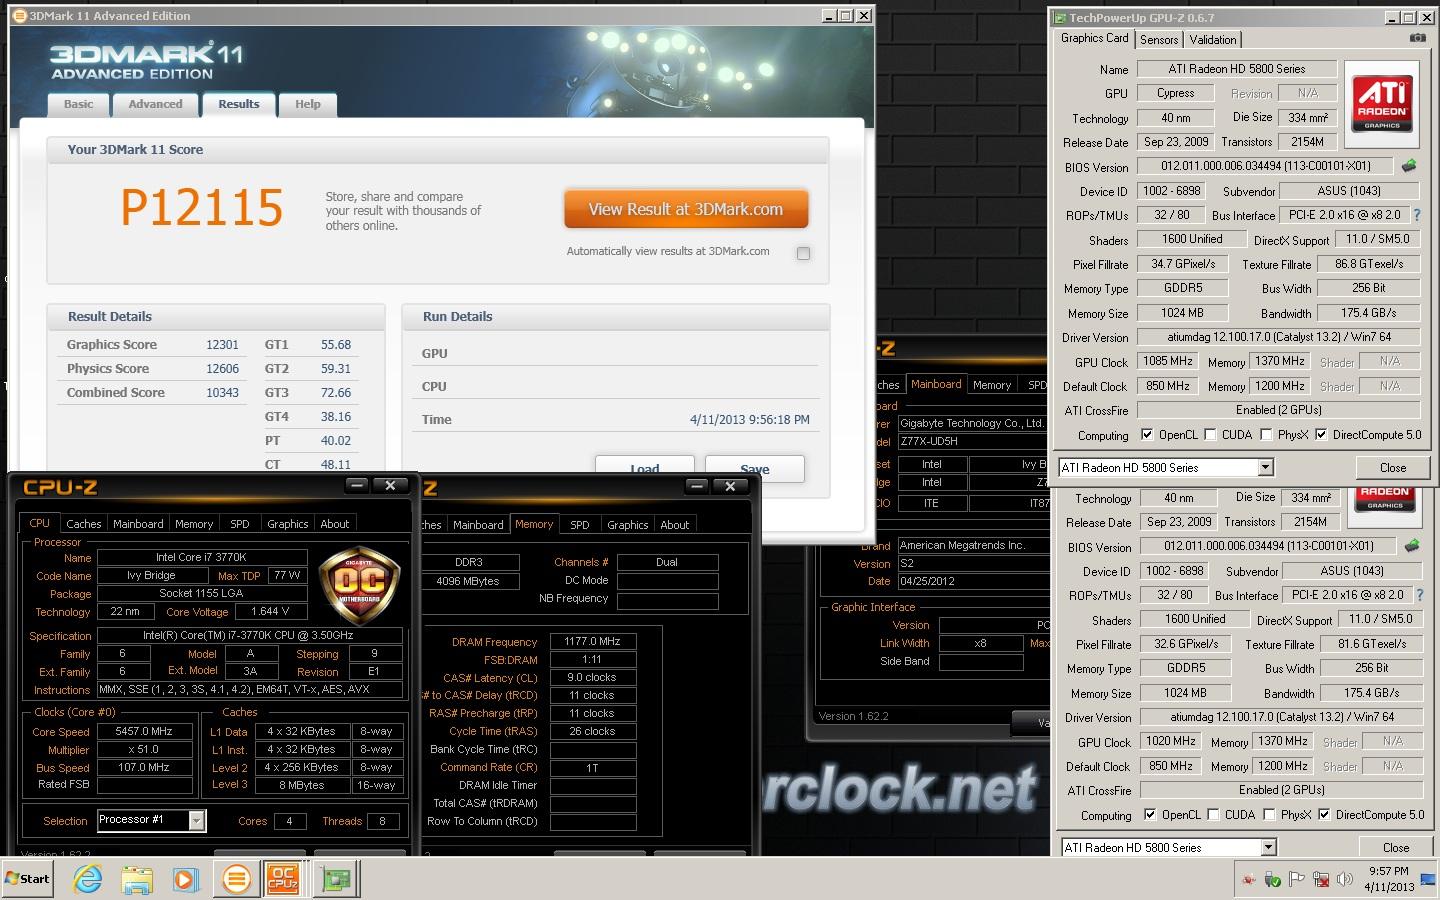Switch to GPU-Z taskbar button
This screenshot has width=1440, height=900.
(337, 879)
